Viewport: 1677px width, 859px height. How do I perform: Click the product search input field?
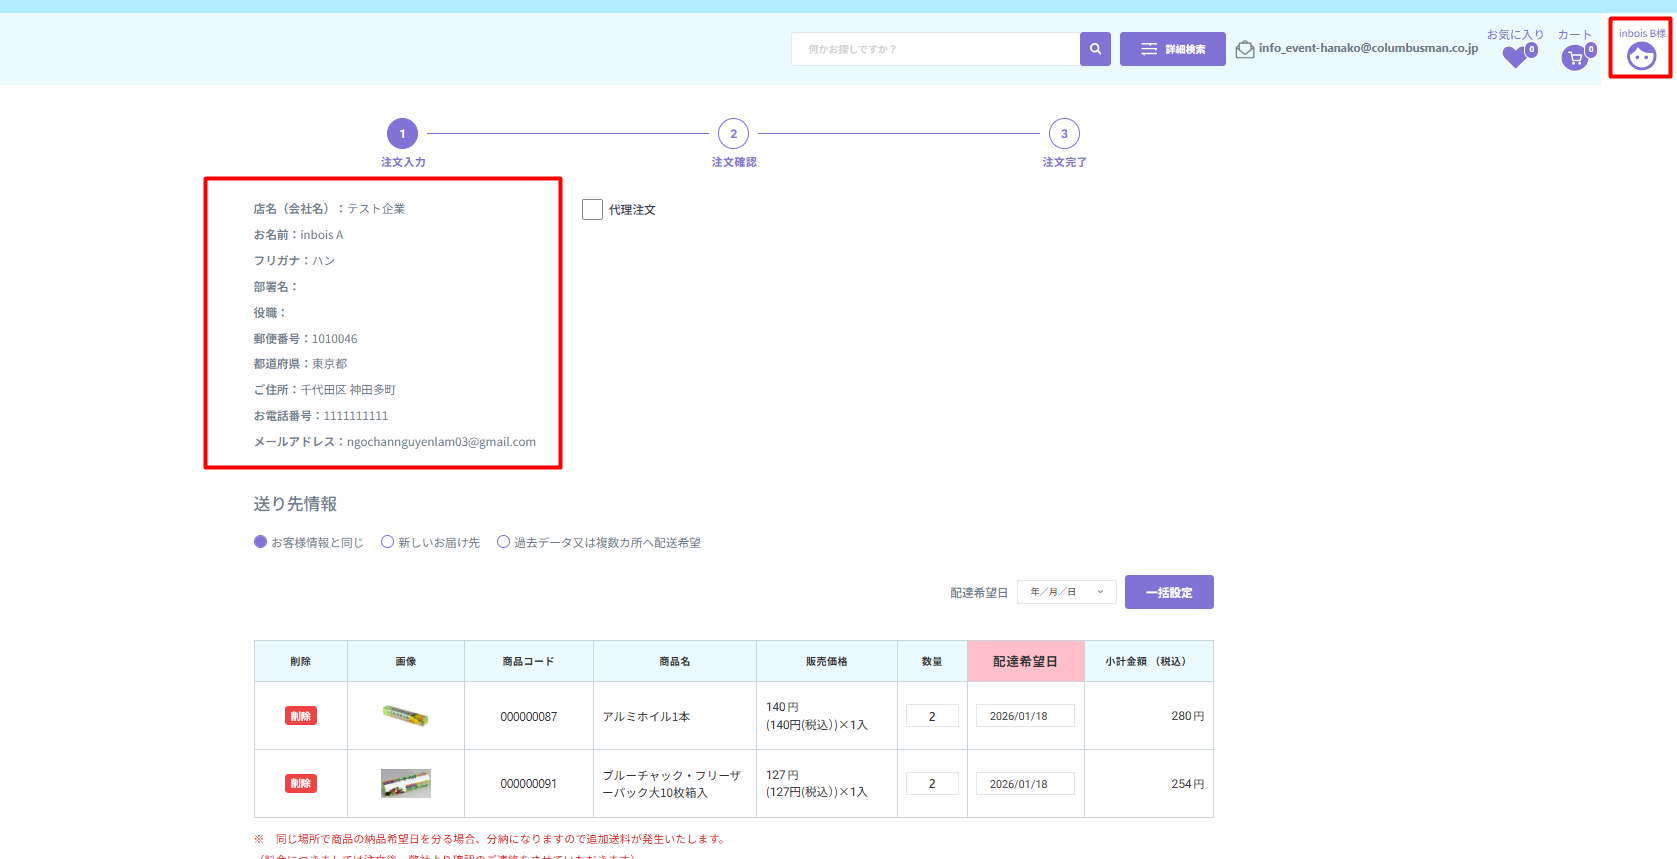pyautogui.click(x=935, y=49)
